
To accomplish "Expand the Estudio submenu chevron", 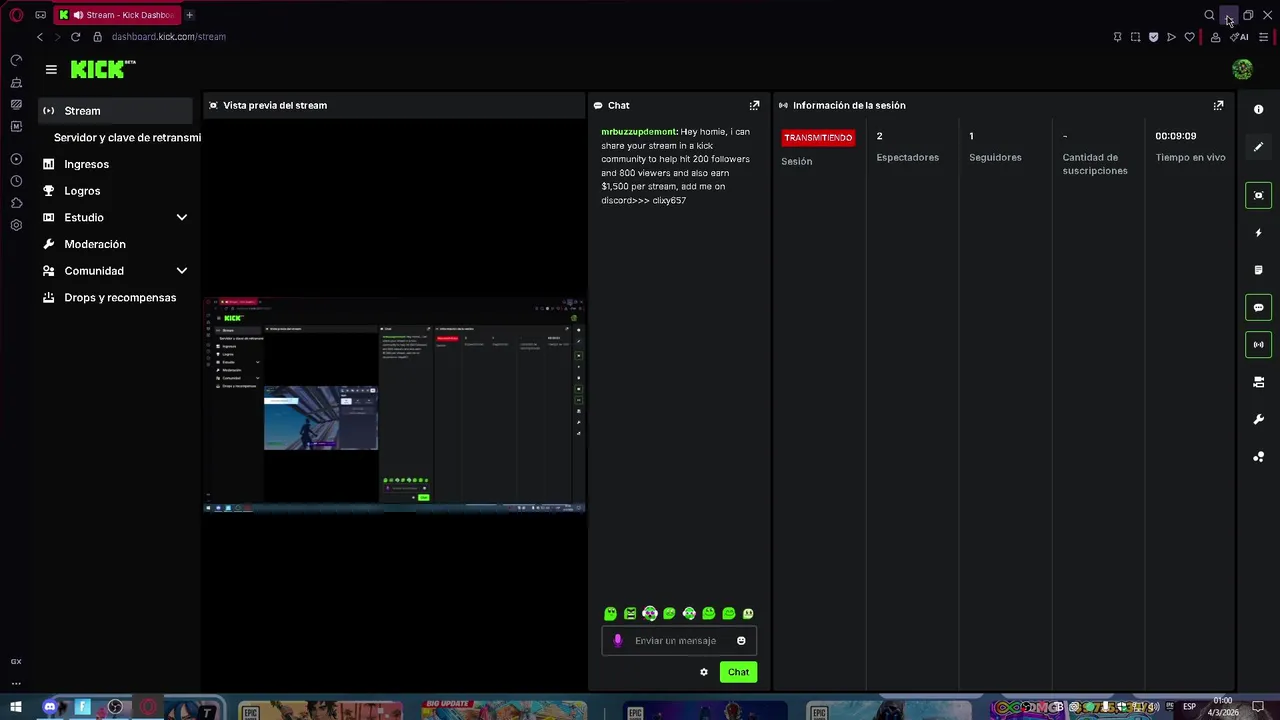I will 182,217.
